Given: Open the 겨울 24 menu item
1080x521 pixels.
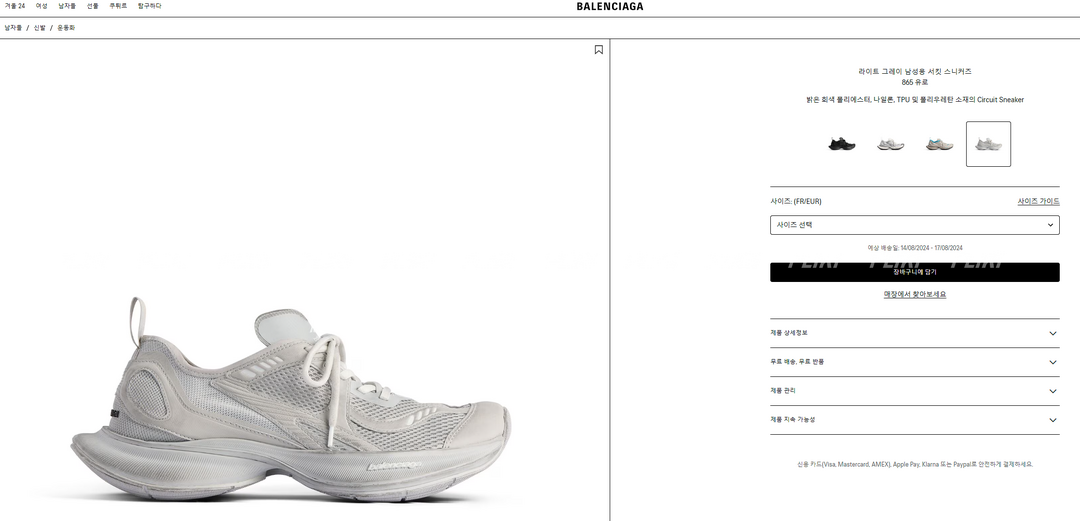Looking at the screenshot, I should [15, 6].
